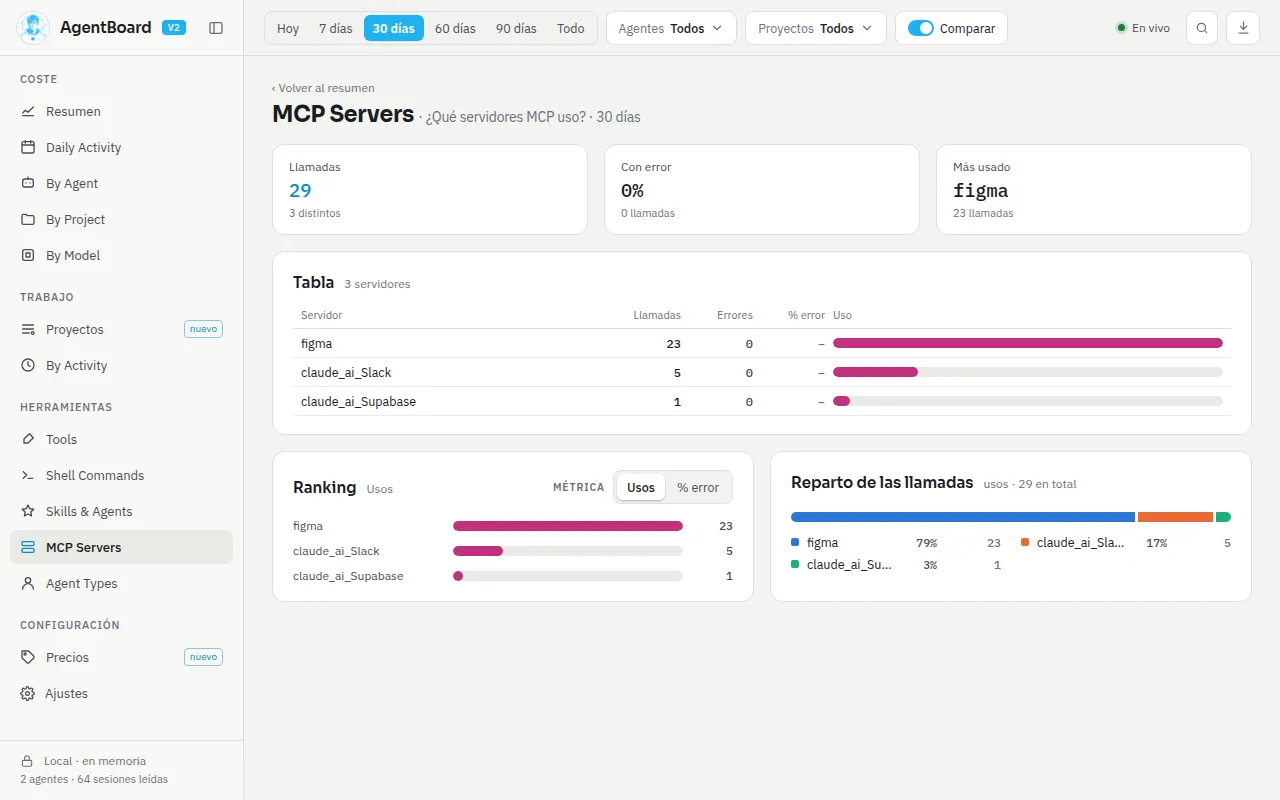Screen dimensions: 1280x800
Task: Click the Skills & Agents star icon
Action: 28,511
